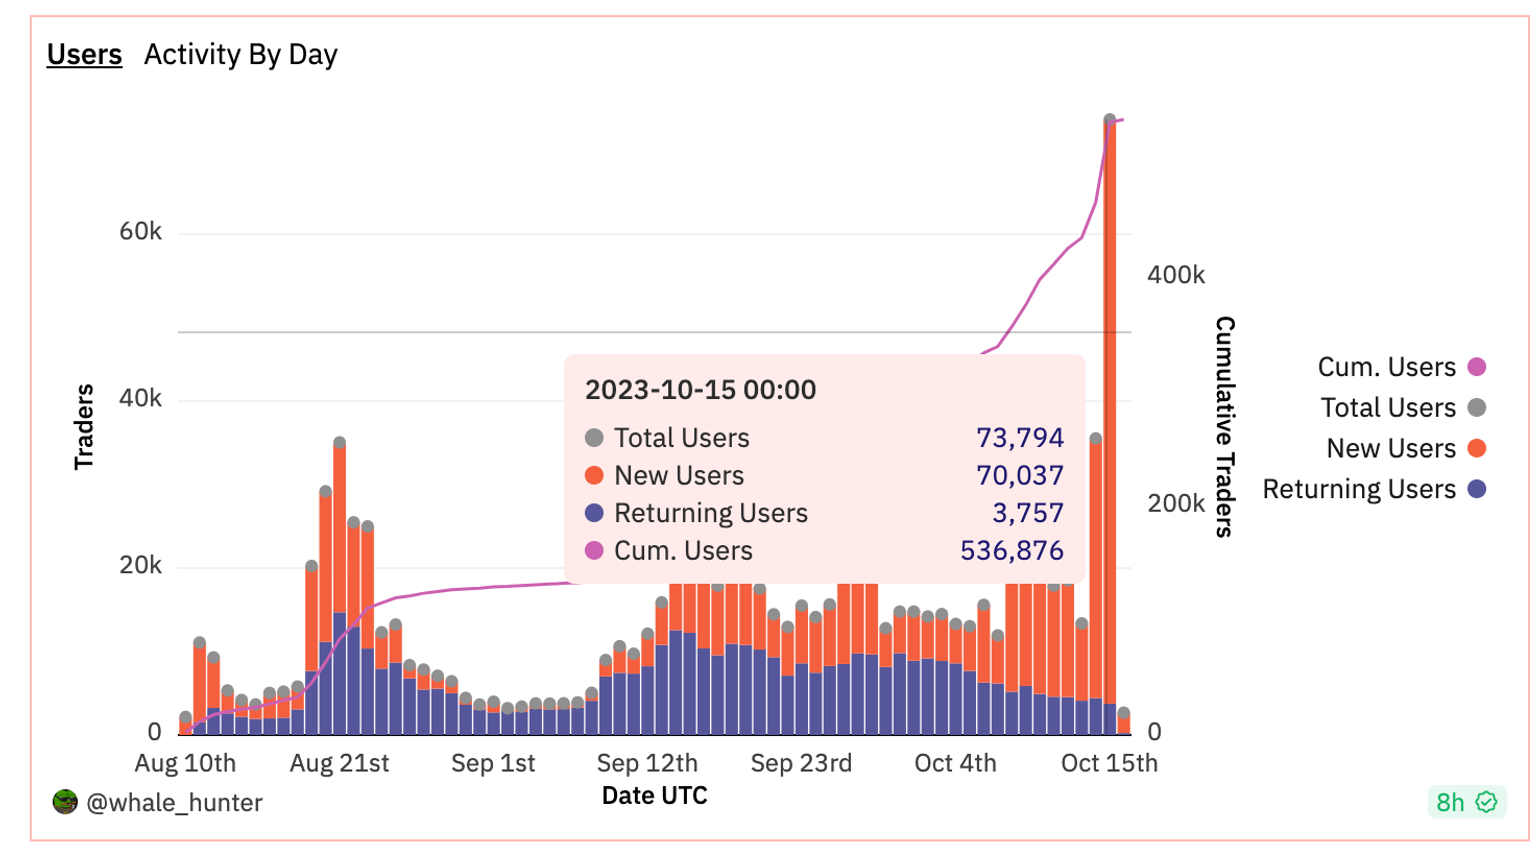Viewport: 1540px width, 847px height.
Task: Open the @whale_hunter profile link
Action: pyautogui.click(x=174, y=803)
